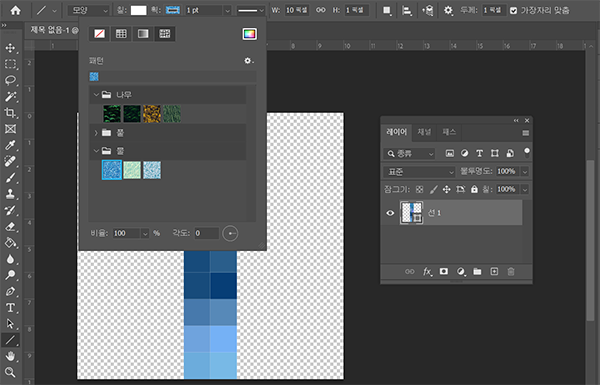
Task: Select the Eraser tool
Action: pyautogui.click(x=10, y=227)
